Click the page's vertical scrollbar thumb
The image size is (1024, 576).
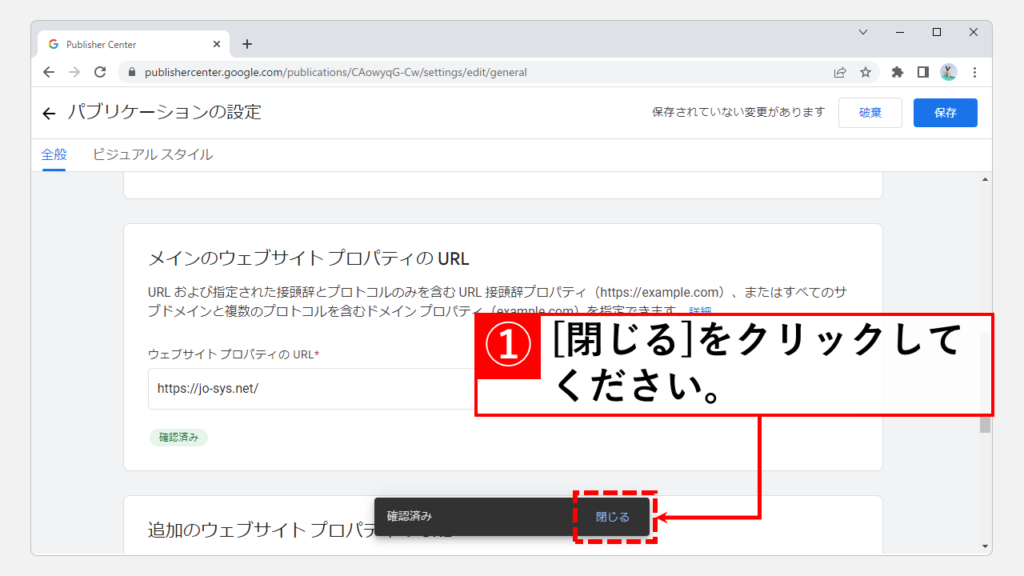point(984,425)
